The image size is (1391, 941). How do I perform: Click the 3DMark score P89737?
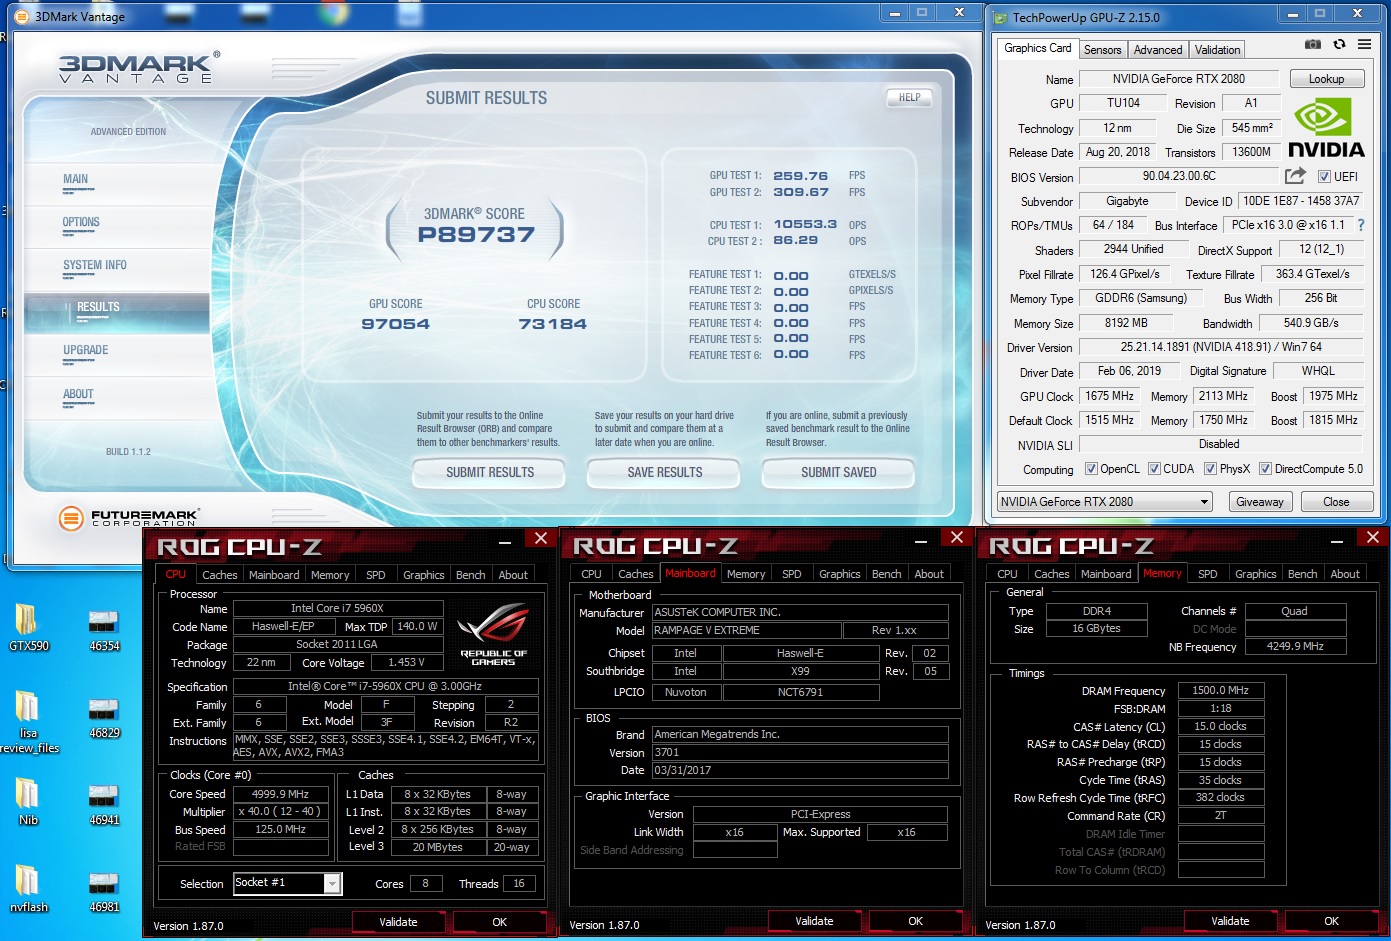point(476,235)
